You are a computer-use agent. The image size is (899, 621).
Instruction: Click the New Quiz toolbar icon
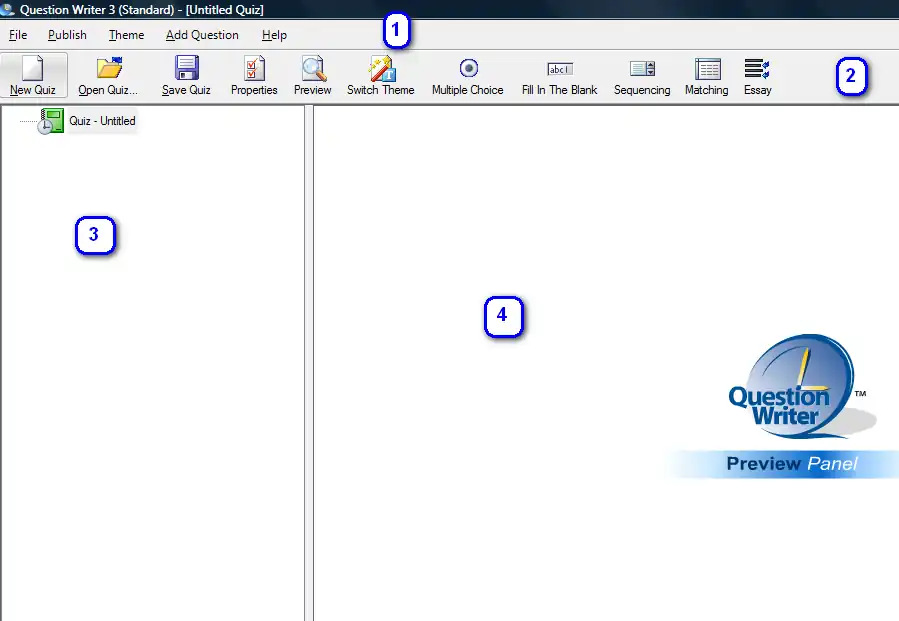(33, 69)
